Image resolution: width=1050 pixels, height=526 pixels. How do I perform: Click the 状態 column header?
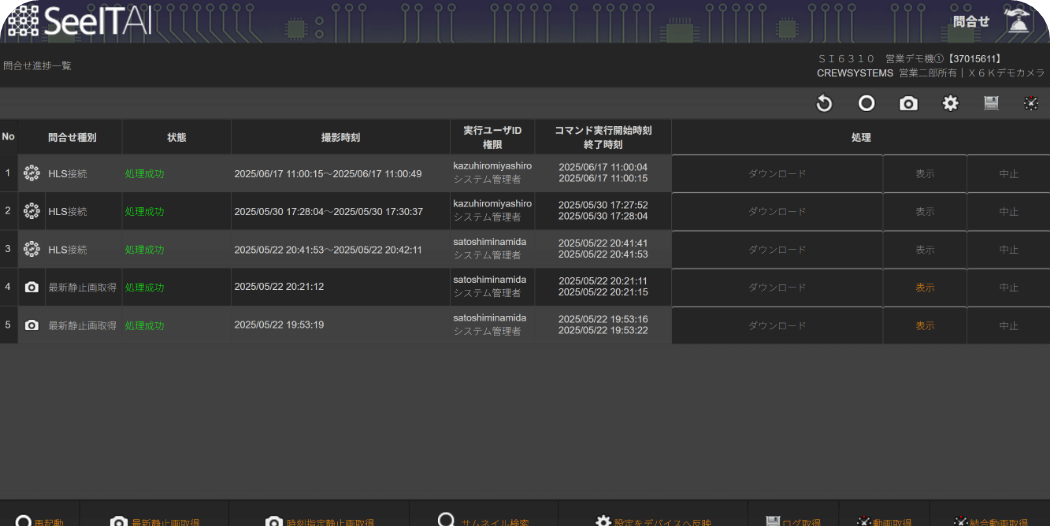tap(176, 138)
